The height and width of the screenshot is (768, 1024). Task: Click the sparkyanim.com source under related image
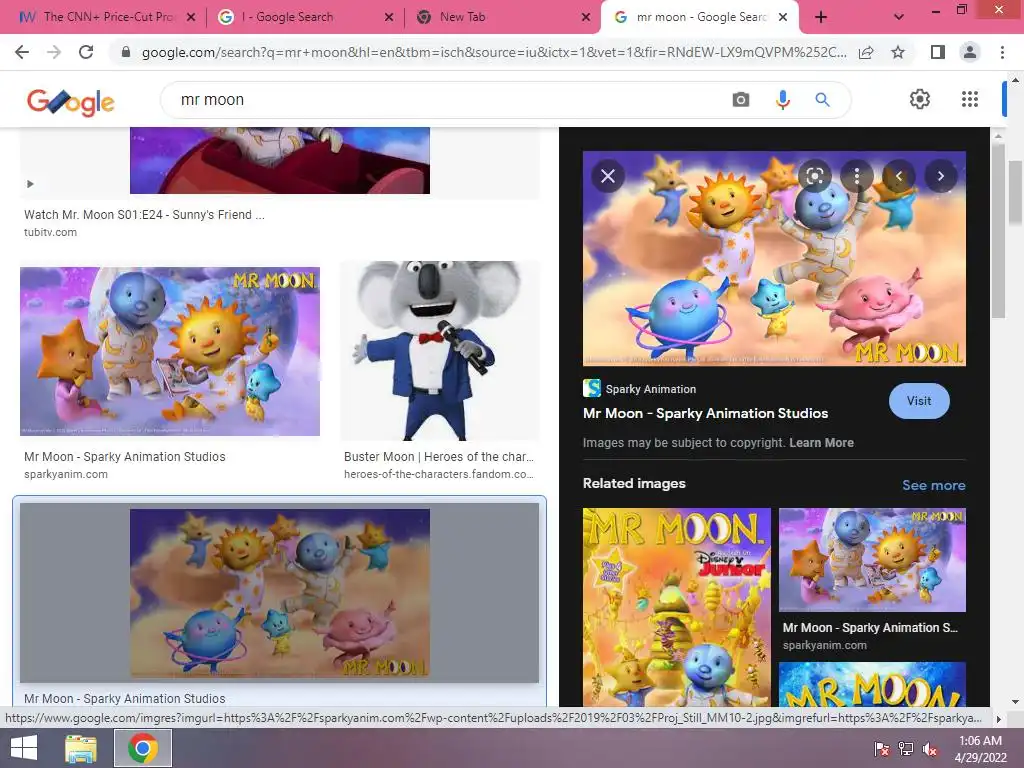coord(824,645)
